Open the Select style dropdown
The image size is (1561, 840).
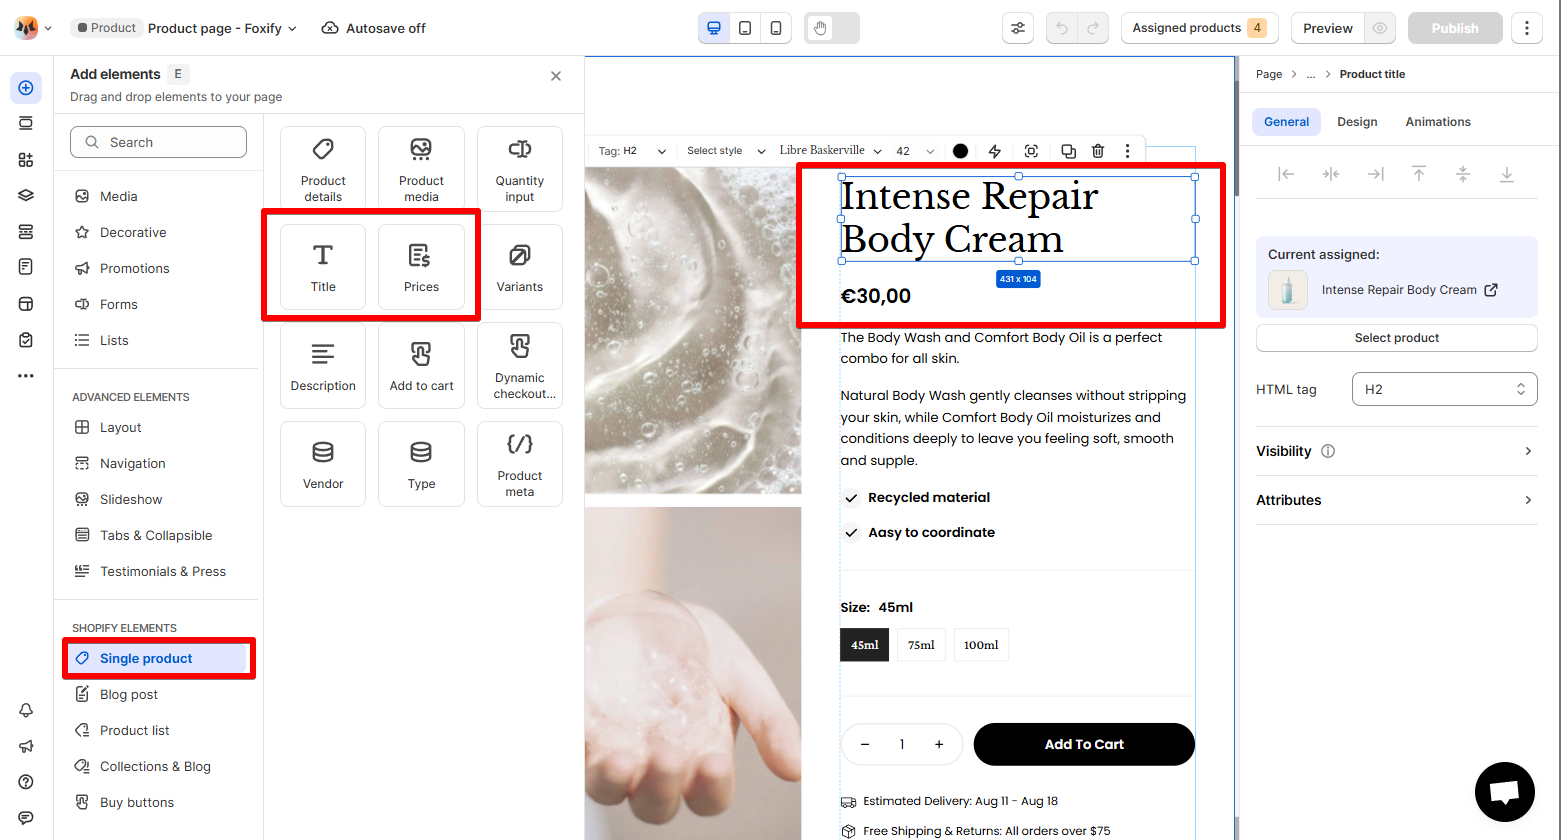[x=726, y=151]
